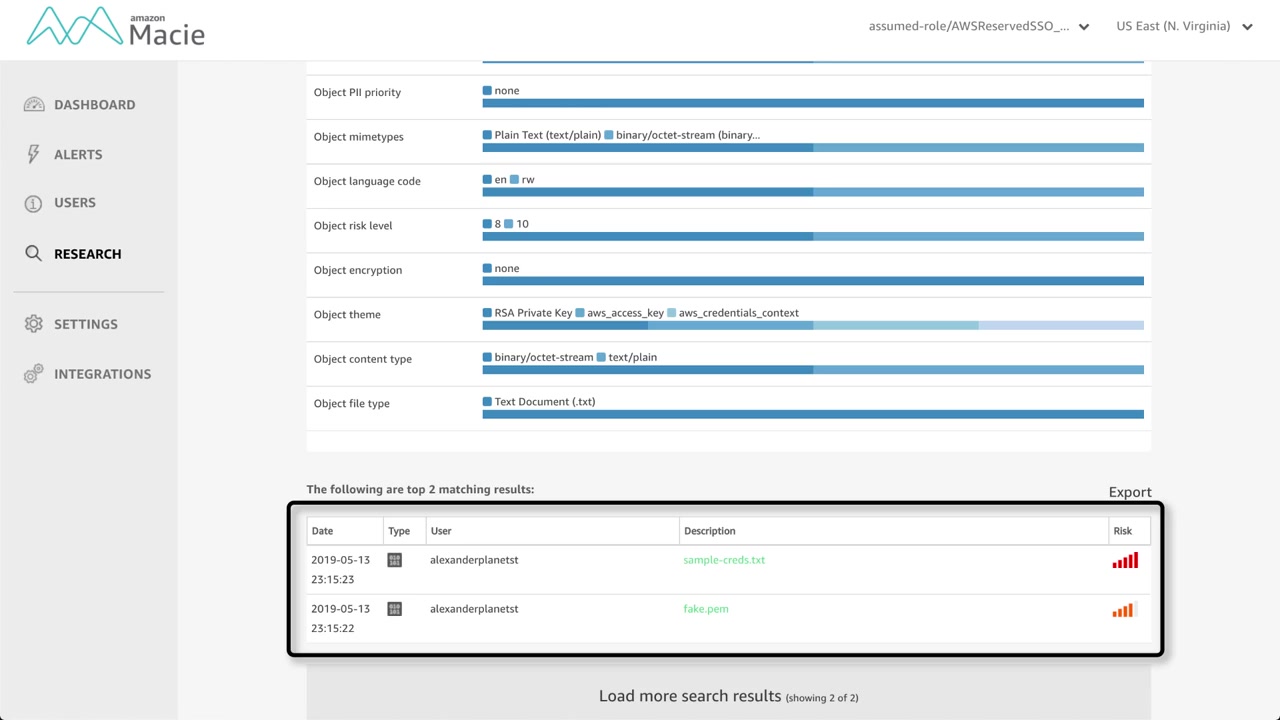Click the Integrations gears icon
This screenshot has width=1280, height=720.
[x=34, y=374]
